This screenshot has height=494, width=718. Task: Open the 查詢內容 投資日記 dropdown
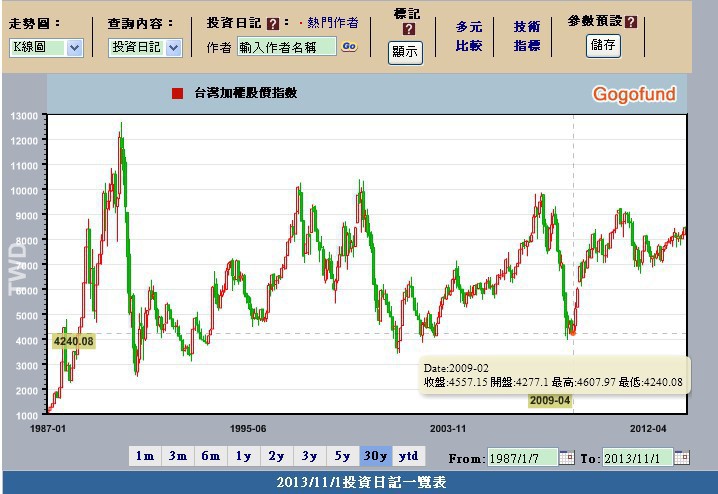coord(145,48)
